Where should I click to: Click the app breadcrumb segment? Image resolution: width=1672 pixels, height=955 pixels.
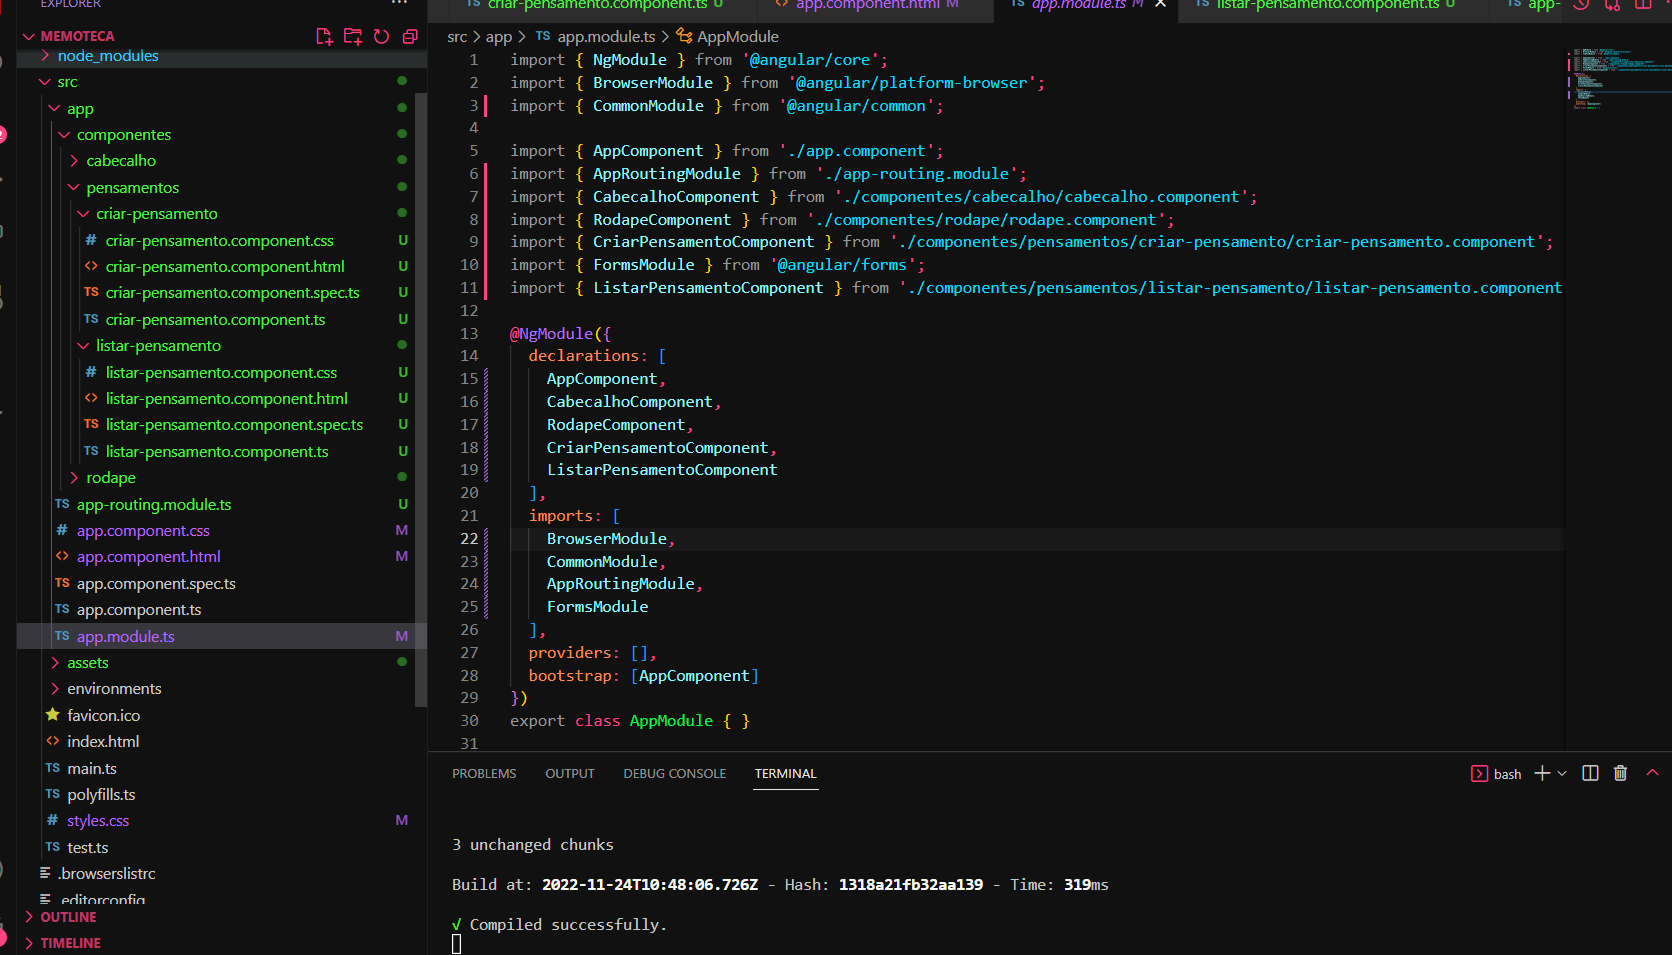(499, 37)
